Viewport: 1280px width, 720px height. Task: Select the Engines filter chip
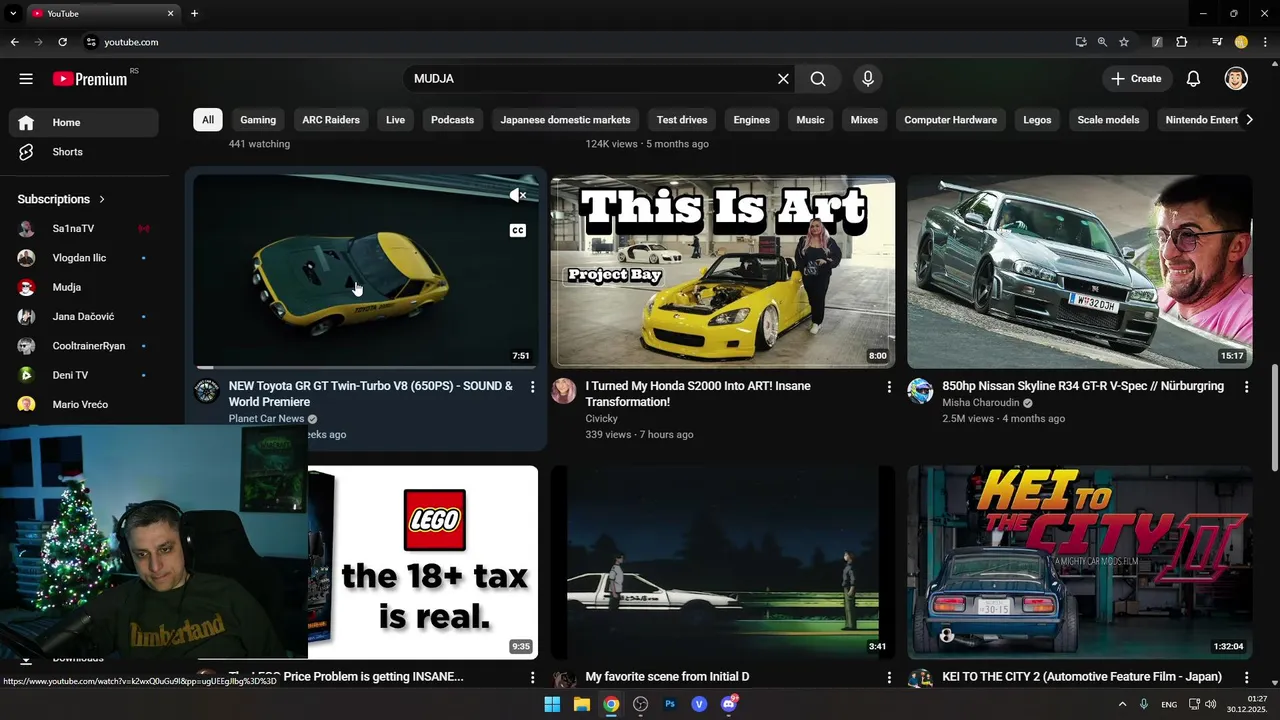(752, 120)
